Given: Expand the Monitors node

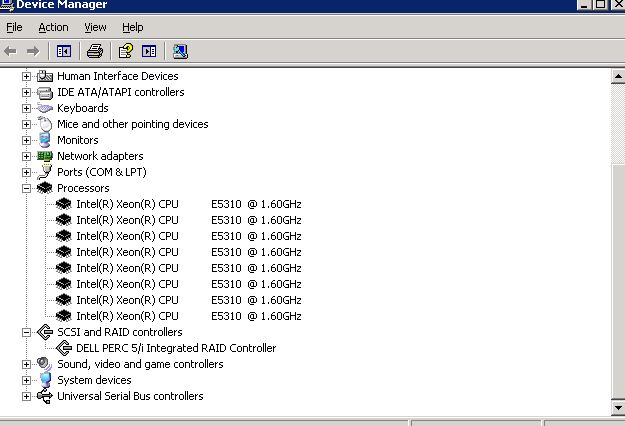Looking at the screenshot, I should 26,140.
